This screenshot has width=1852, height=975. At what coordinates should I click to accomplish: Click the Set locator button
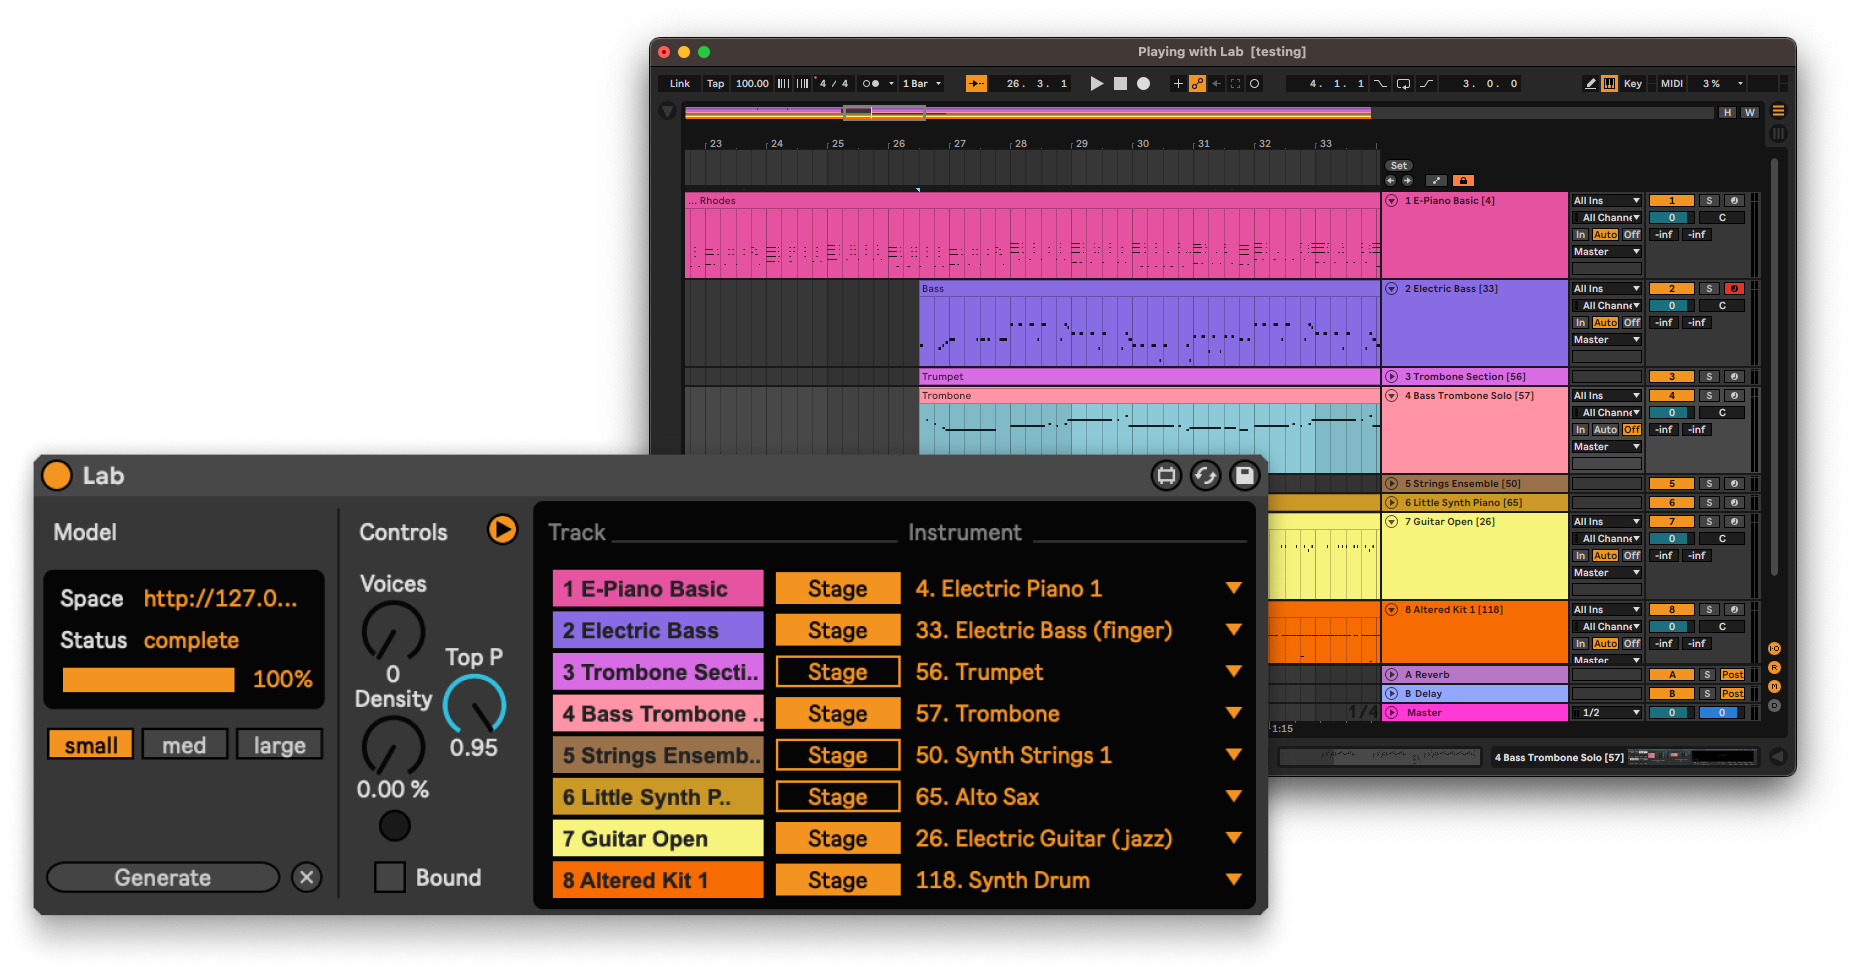click(x=1398, y=166)
